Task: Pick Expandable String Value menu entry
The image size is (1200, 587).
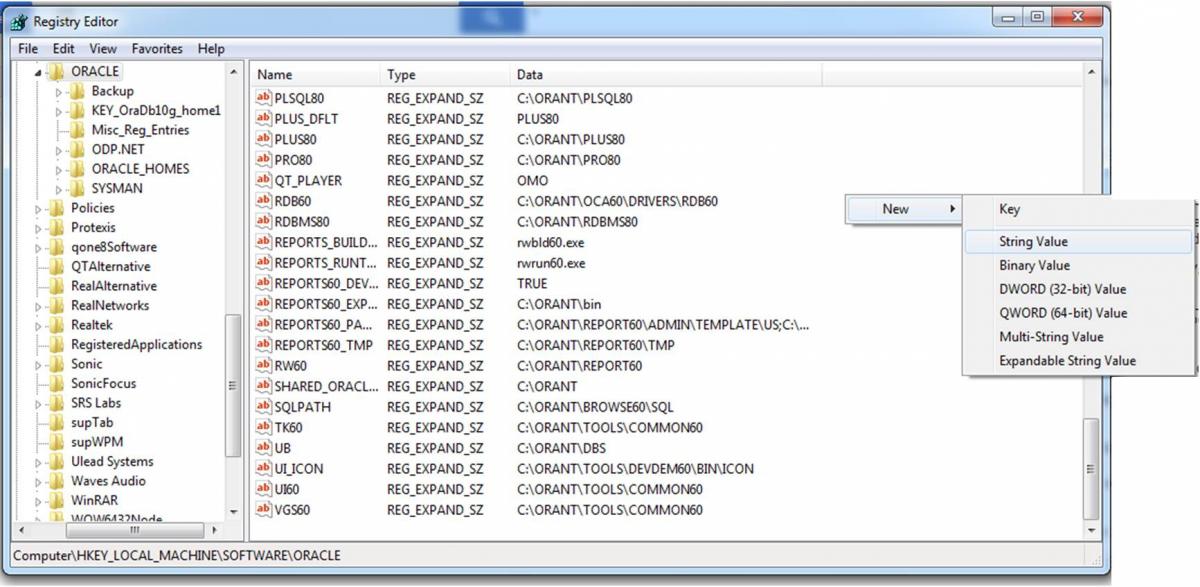Action: 1067,361
